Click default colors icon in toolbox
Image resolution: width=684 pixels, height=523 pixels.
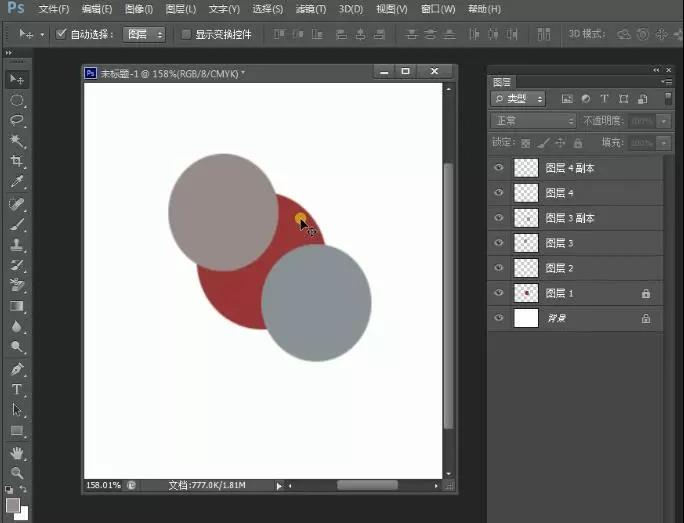pos(9,489)
